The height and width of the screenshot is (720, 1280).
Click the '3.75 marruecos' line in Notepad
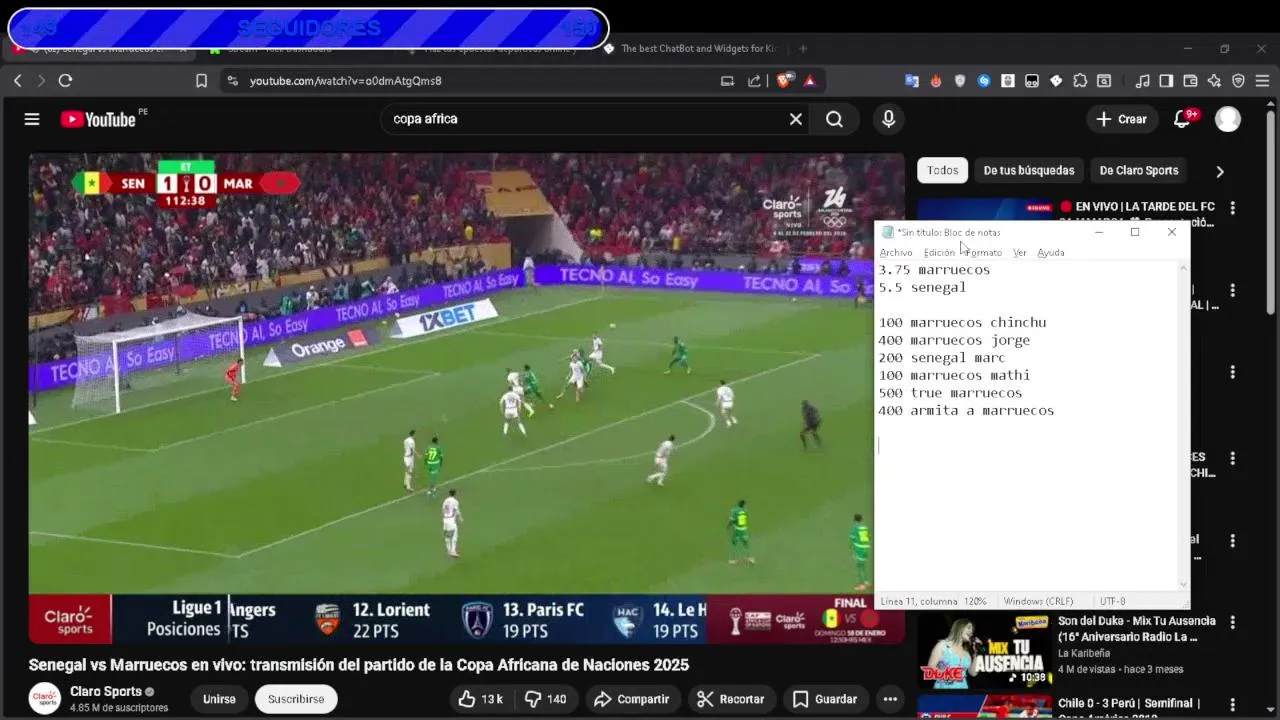pyautogui.click(x=934, y=270)
